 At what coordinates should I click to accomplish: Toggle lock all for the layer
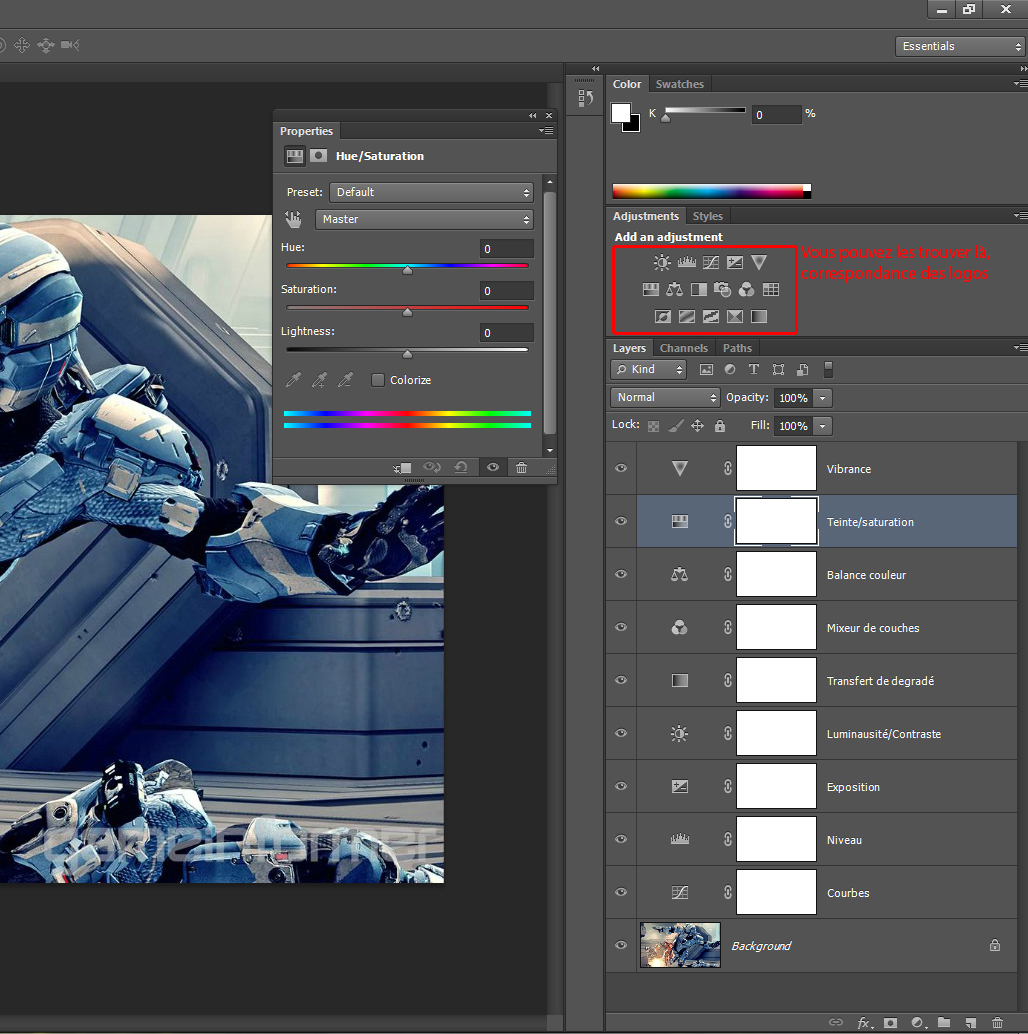click(x=720, y=426)
